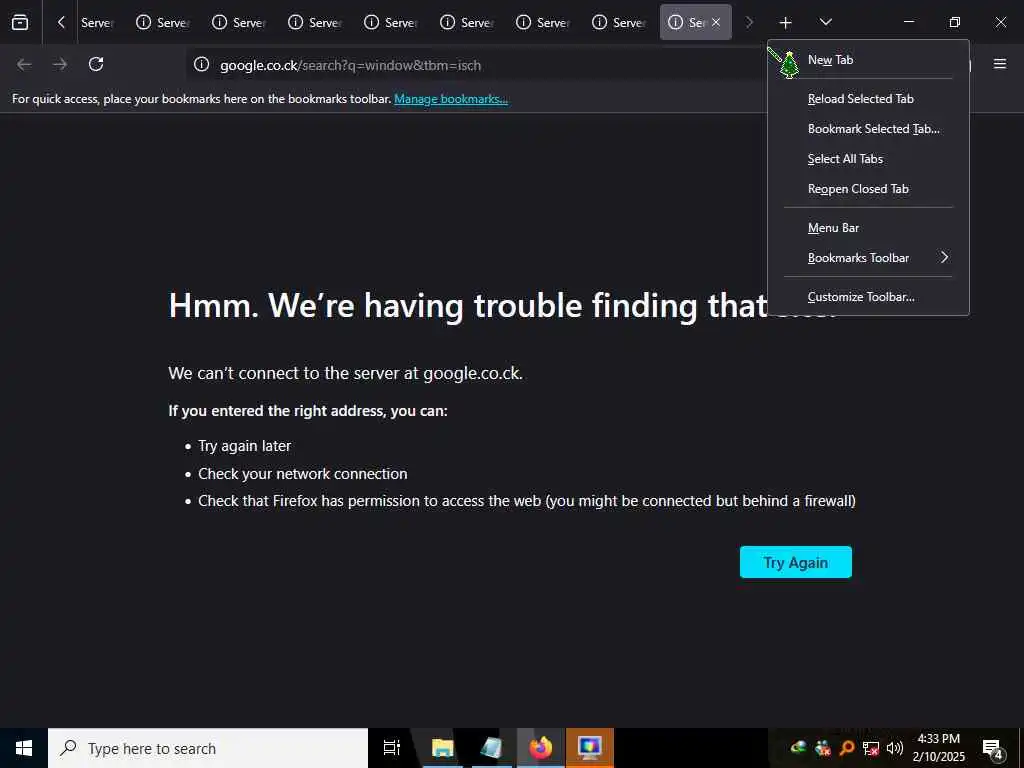Click "Check that Firefox has permission" bullet

click(x=527, y=501)
